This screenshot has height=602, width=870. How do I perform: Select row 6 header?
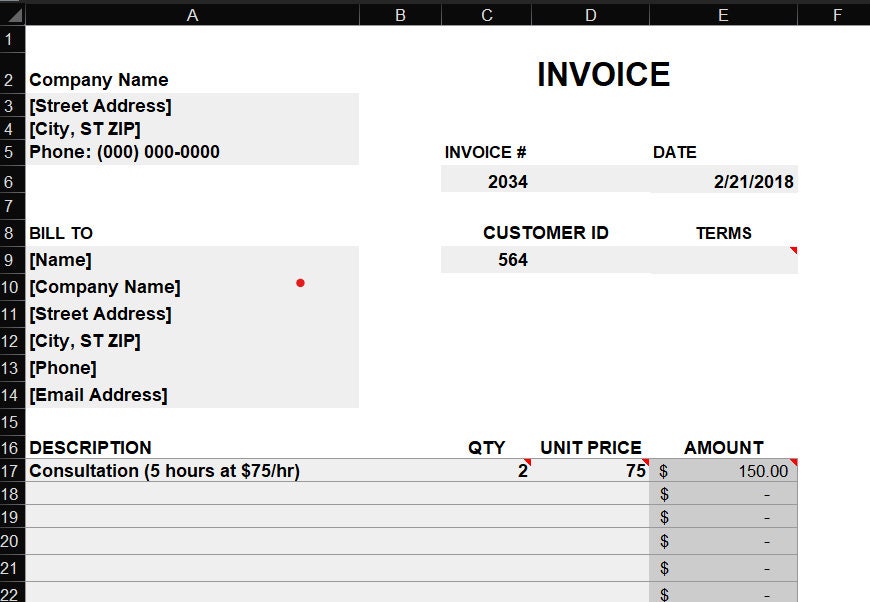[x=12, y=179]
